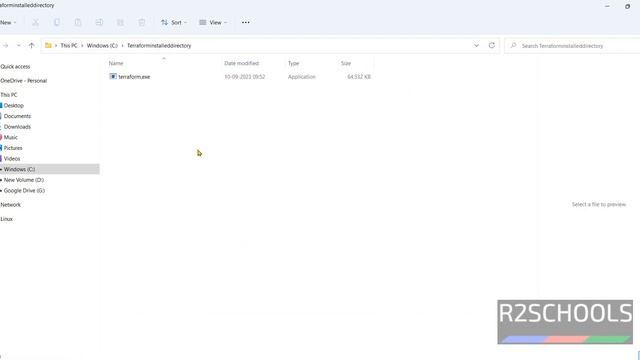
Task: Open OneDrive - Personal in sidebar
Action: tap(24, 80)
